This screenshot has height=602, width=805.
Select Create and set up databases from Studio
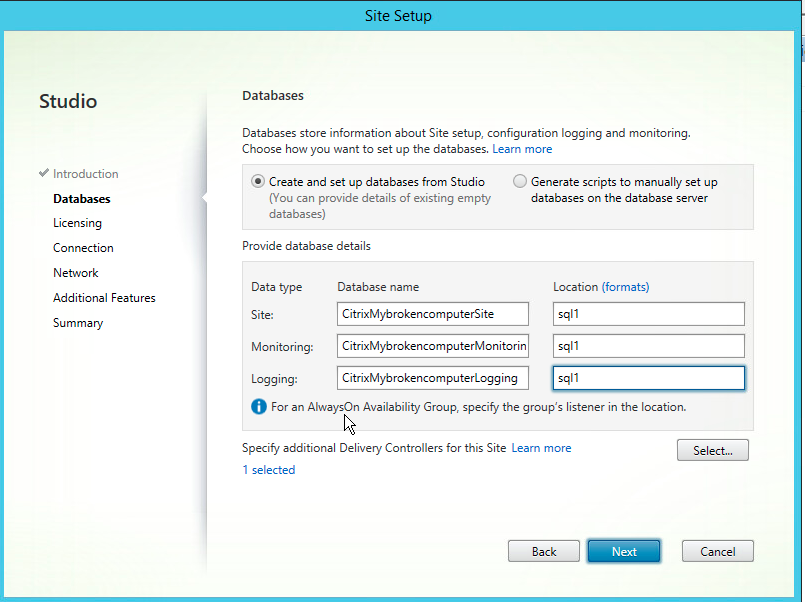tap(259, 182)
